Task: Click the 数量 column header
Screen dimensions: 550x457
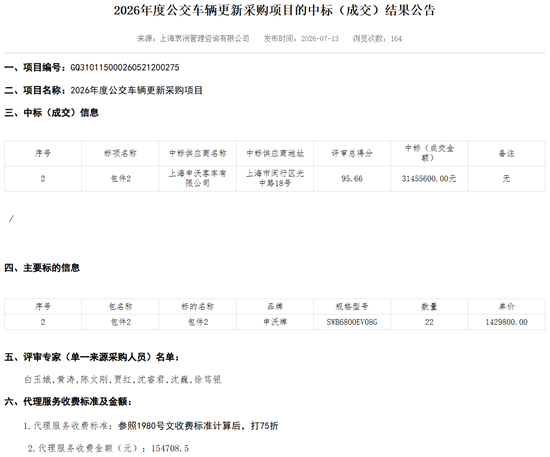Action: click(429, 307)
